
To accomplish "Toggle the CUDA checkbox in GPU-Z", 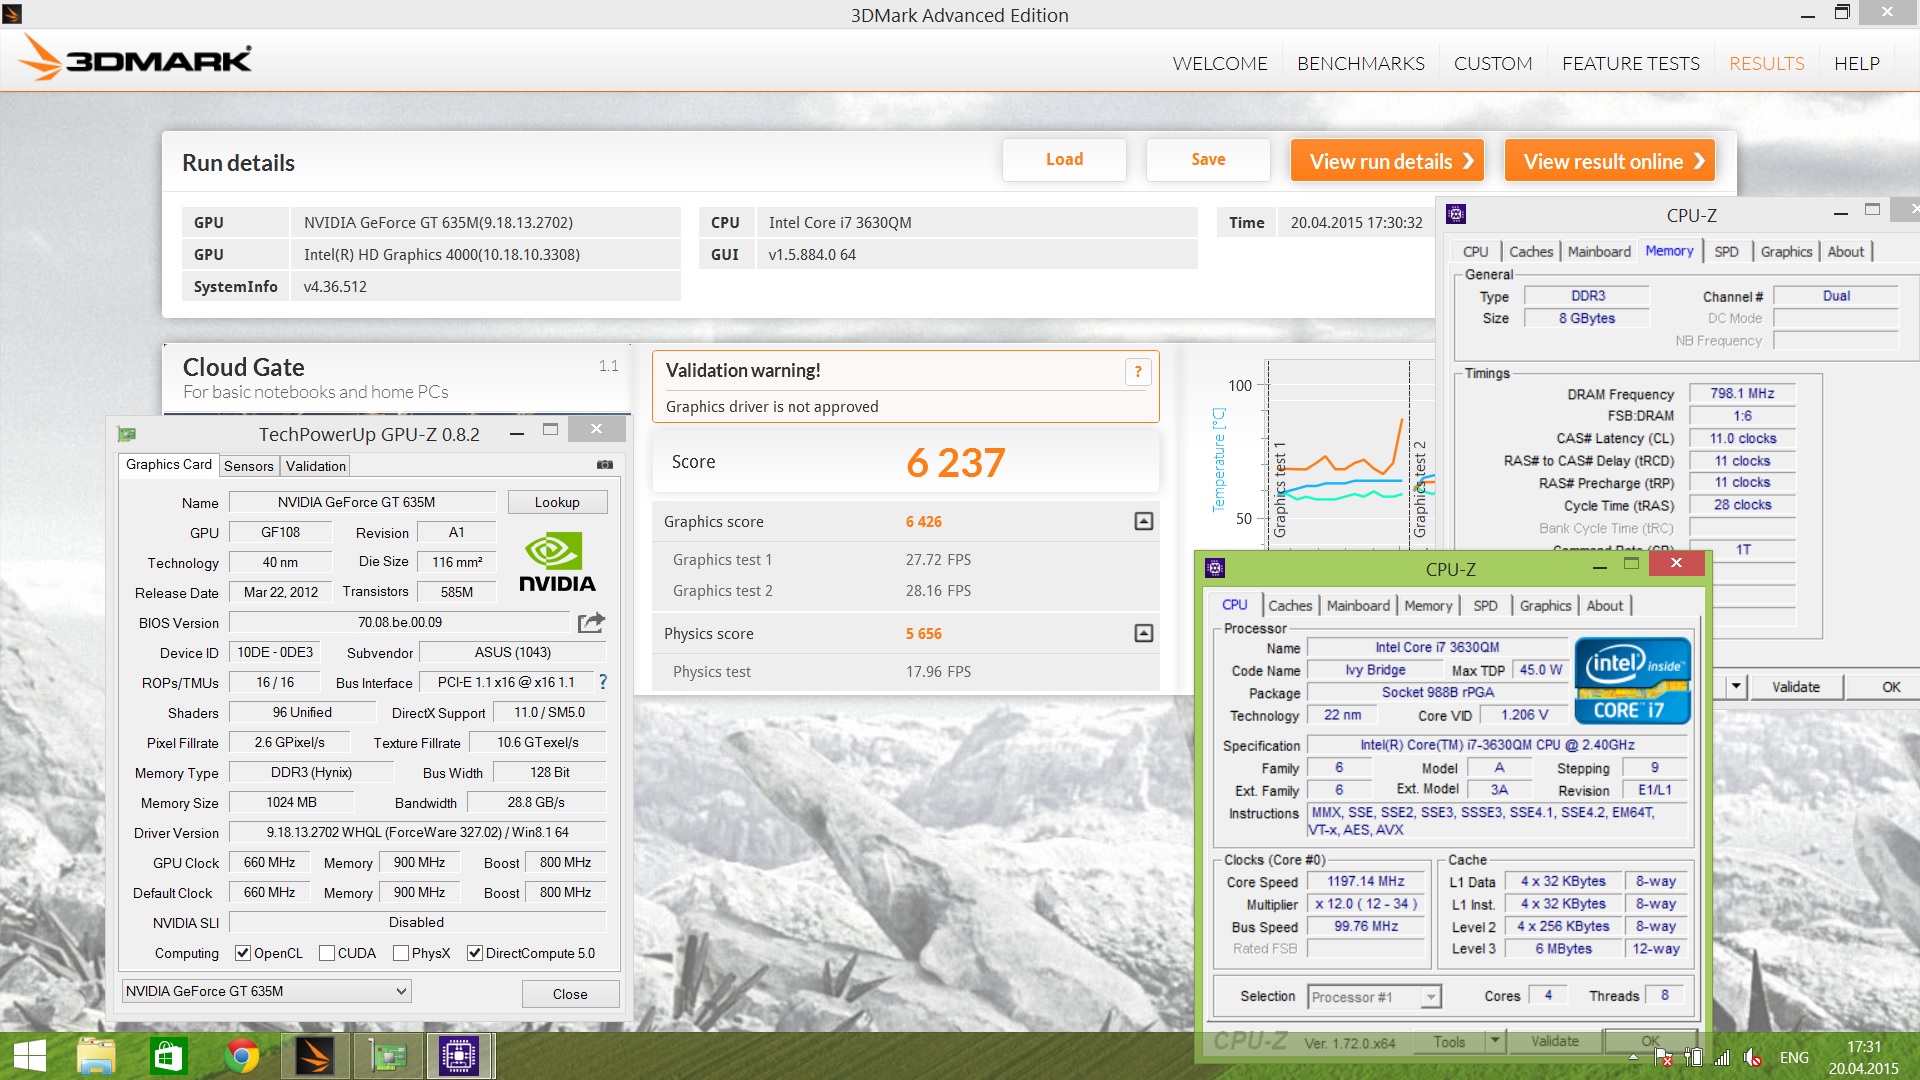I will click(x=326, y=953).
